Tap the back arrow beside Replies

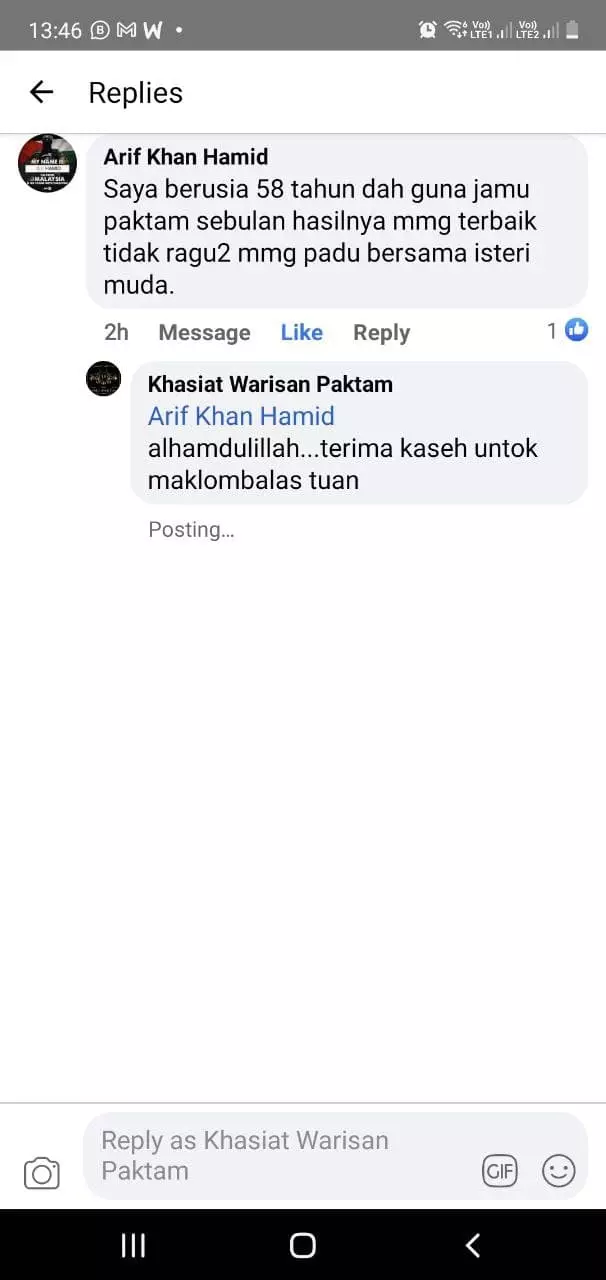pos(41,92)
